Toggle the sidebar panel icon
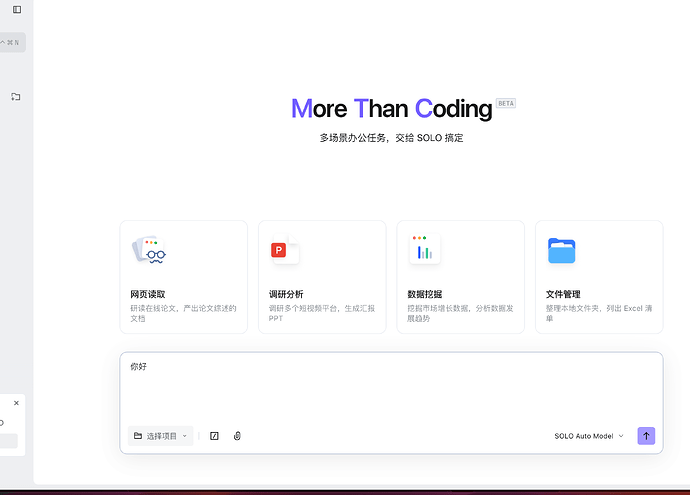 click(17, 9)
